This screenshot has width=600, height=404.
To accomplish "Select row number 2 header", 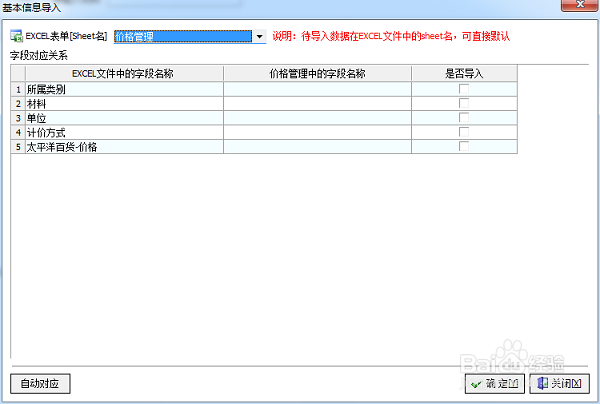I will pos(18,104).
